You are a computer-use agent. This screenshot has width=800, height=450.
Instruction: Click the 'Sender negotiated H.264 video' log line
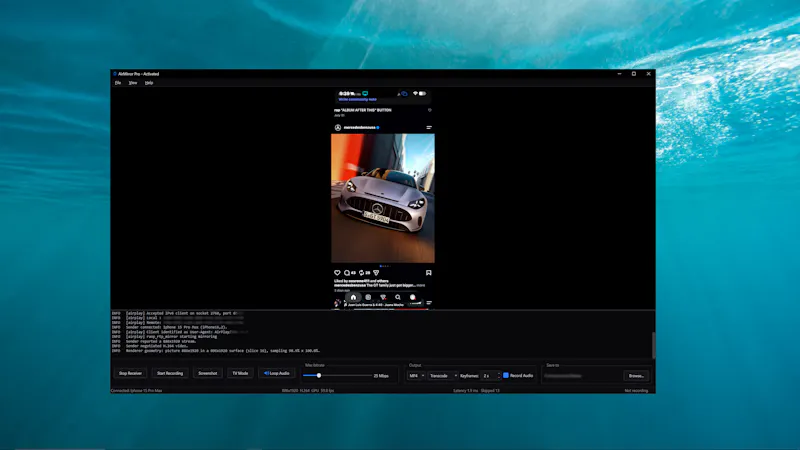point(157,346)
